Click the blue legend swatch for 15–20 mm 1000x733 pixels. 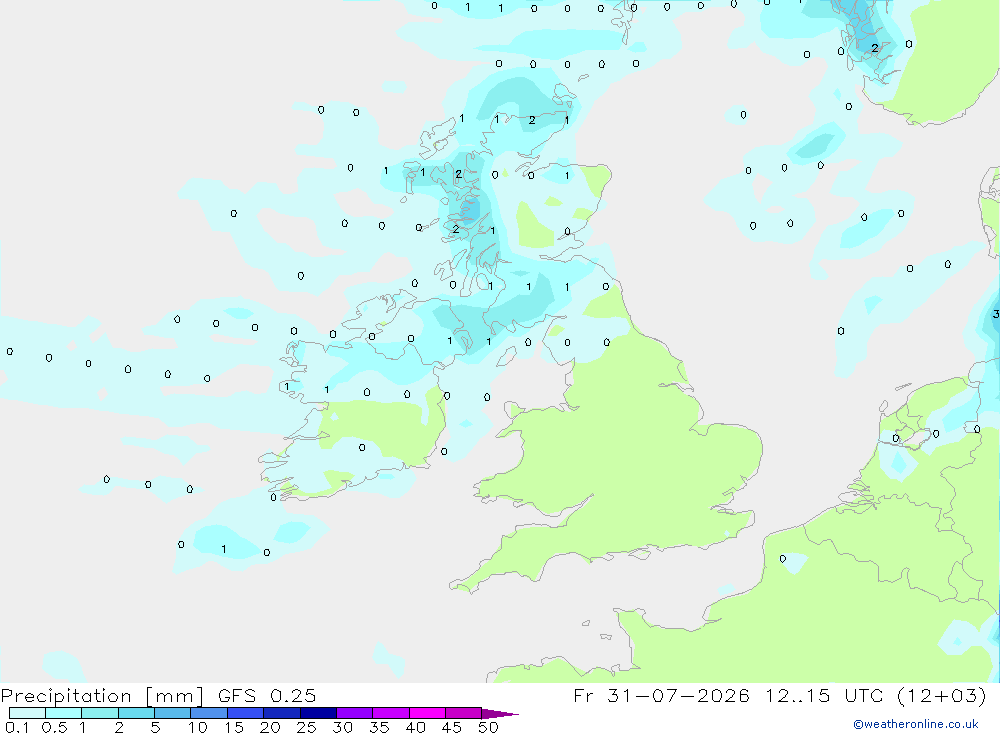click(x=246, y=713)
